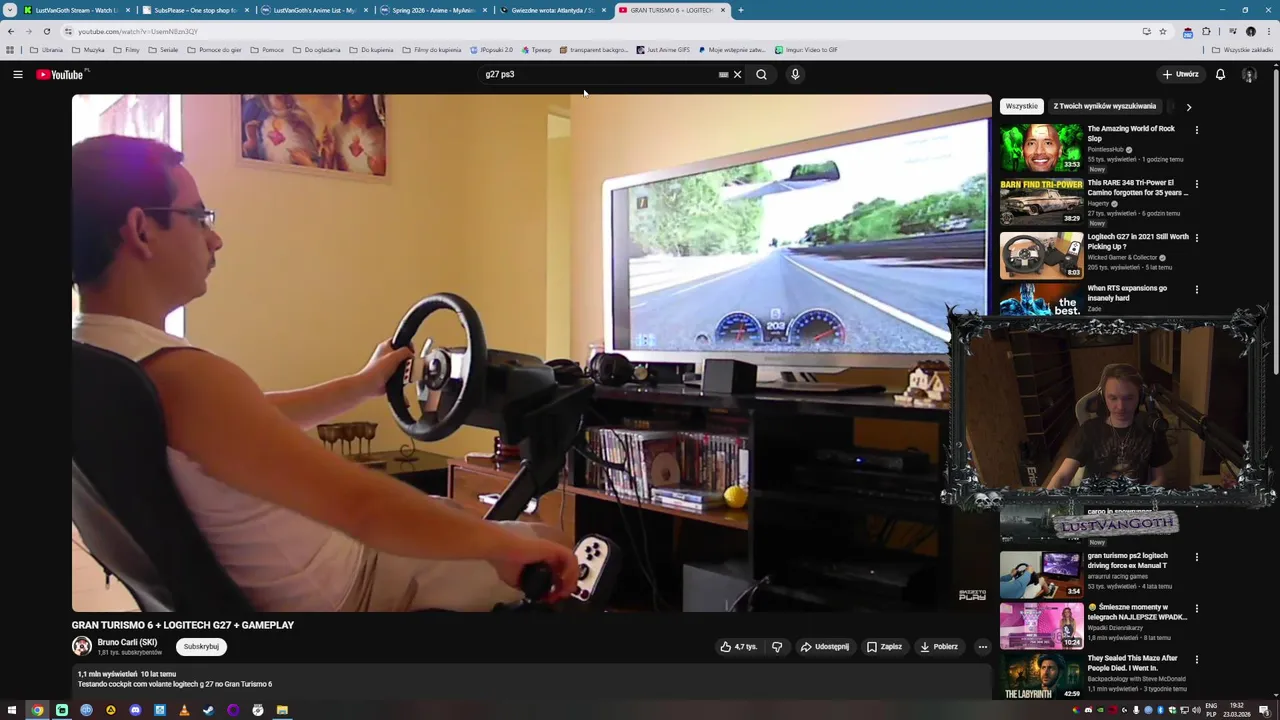Expand the video description box
Image resolution: width=1280 pixels, height=720 pixels.
tap(531, 682)
